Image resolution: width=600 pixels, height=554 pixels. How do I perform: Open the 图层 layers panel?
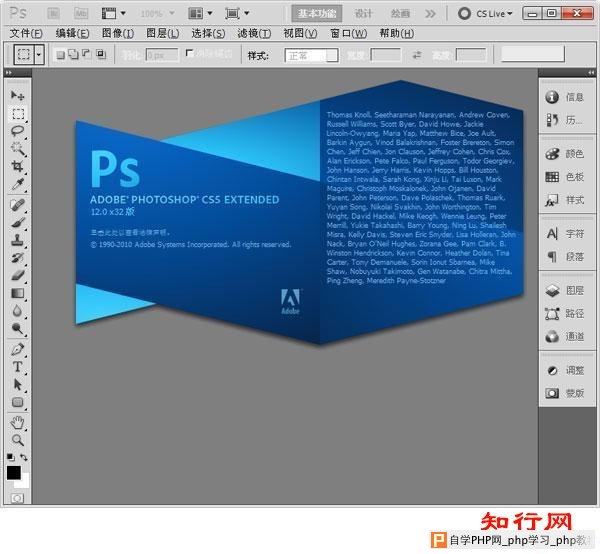565,290
